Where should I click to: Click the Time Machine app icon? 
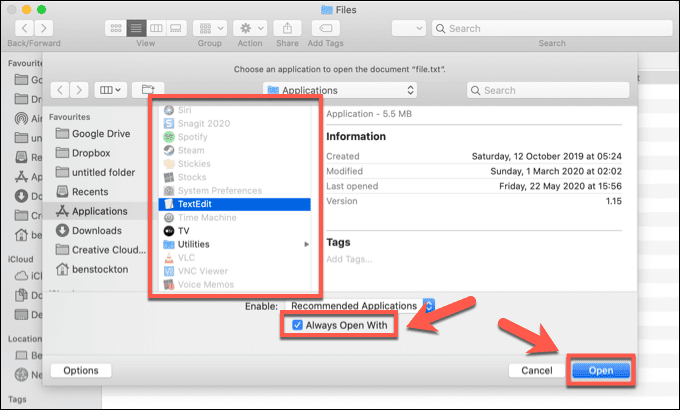[169, 218]
